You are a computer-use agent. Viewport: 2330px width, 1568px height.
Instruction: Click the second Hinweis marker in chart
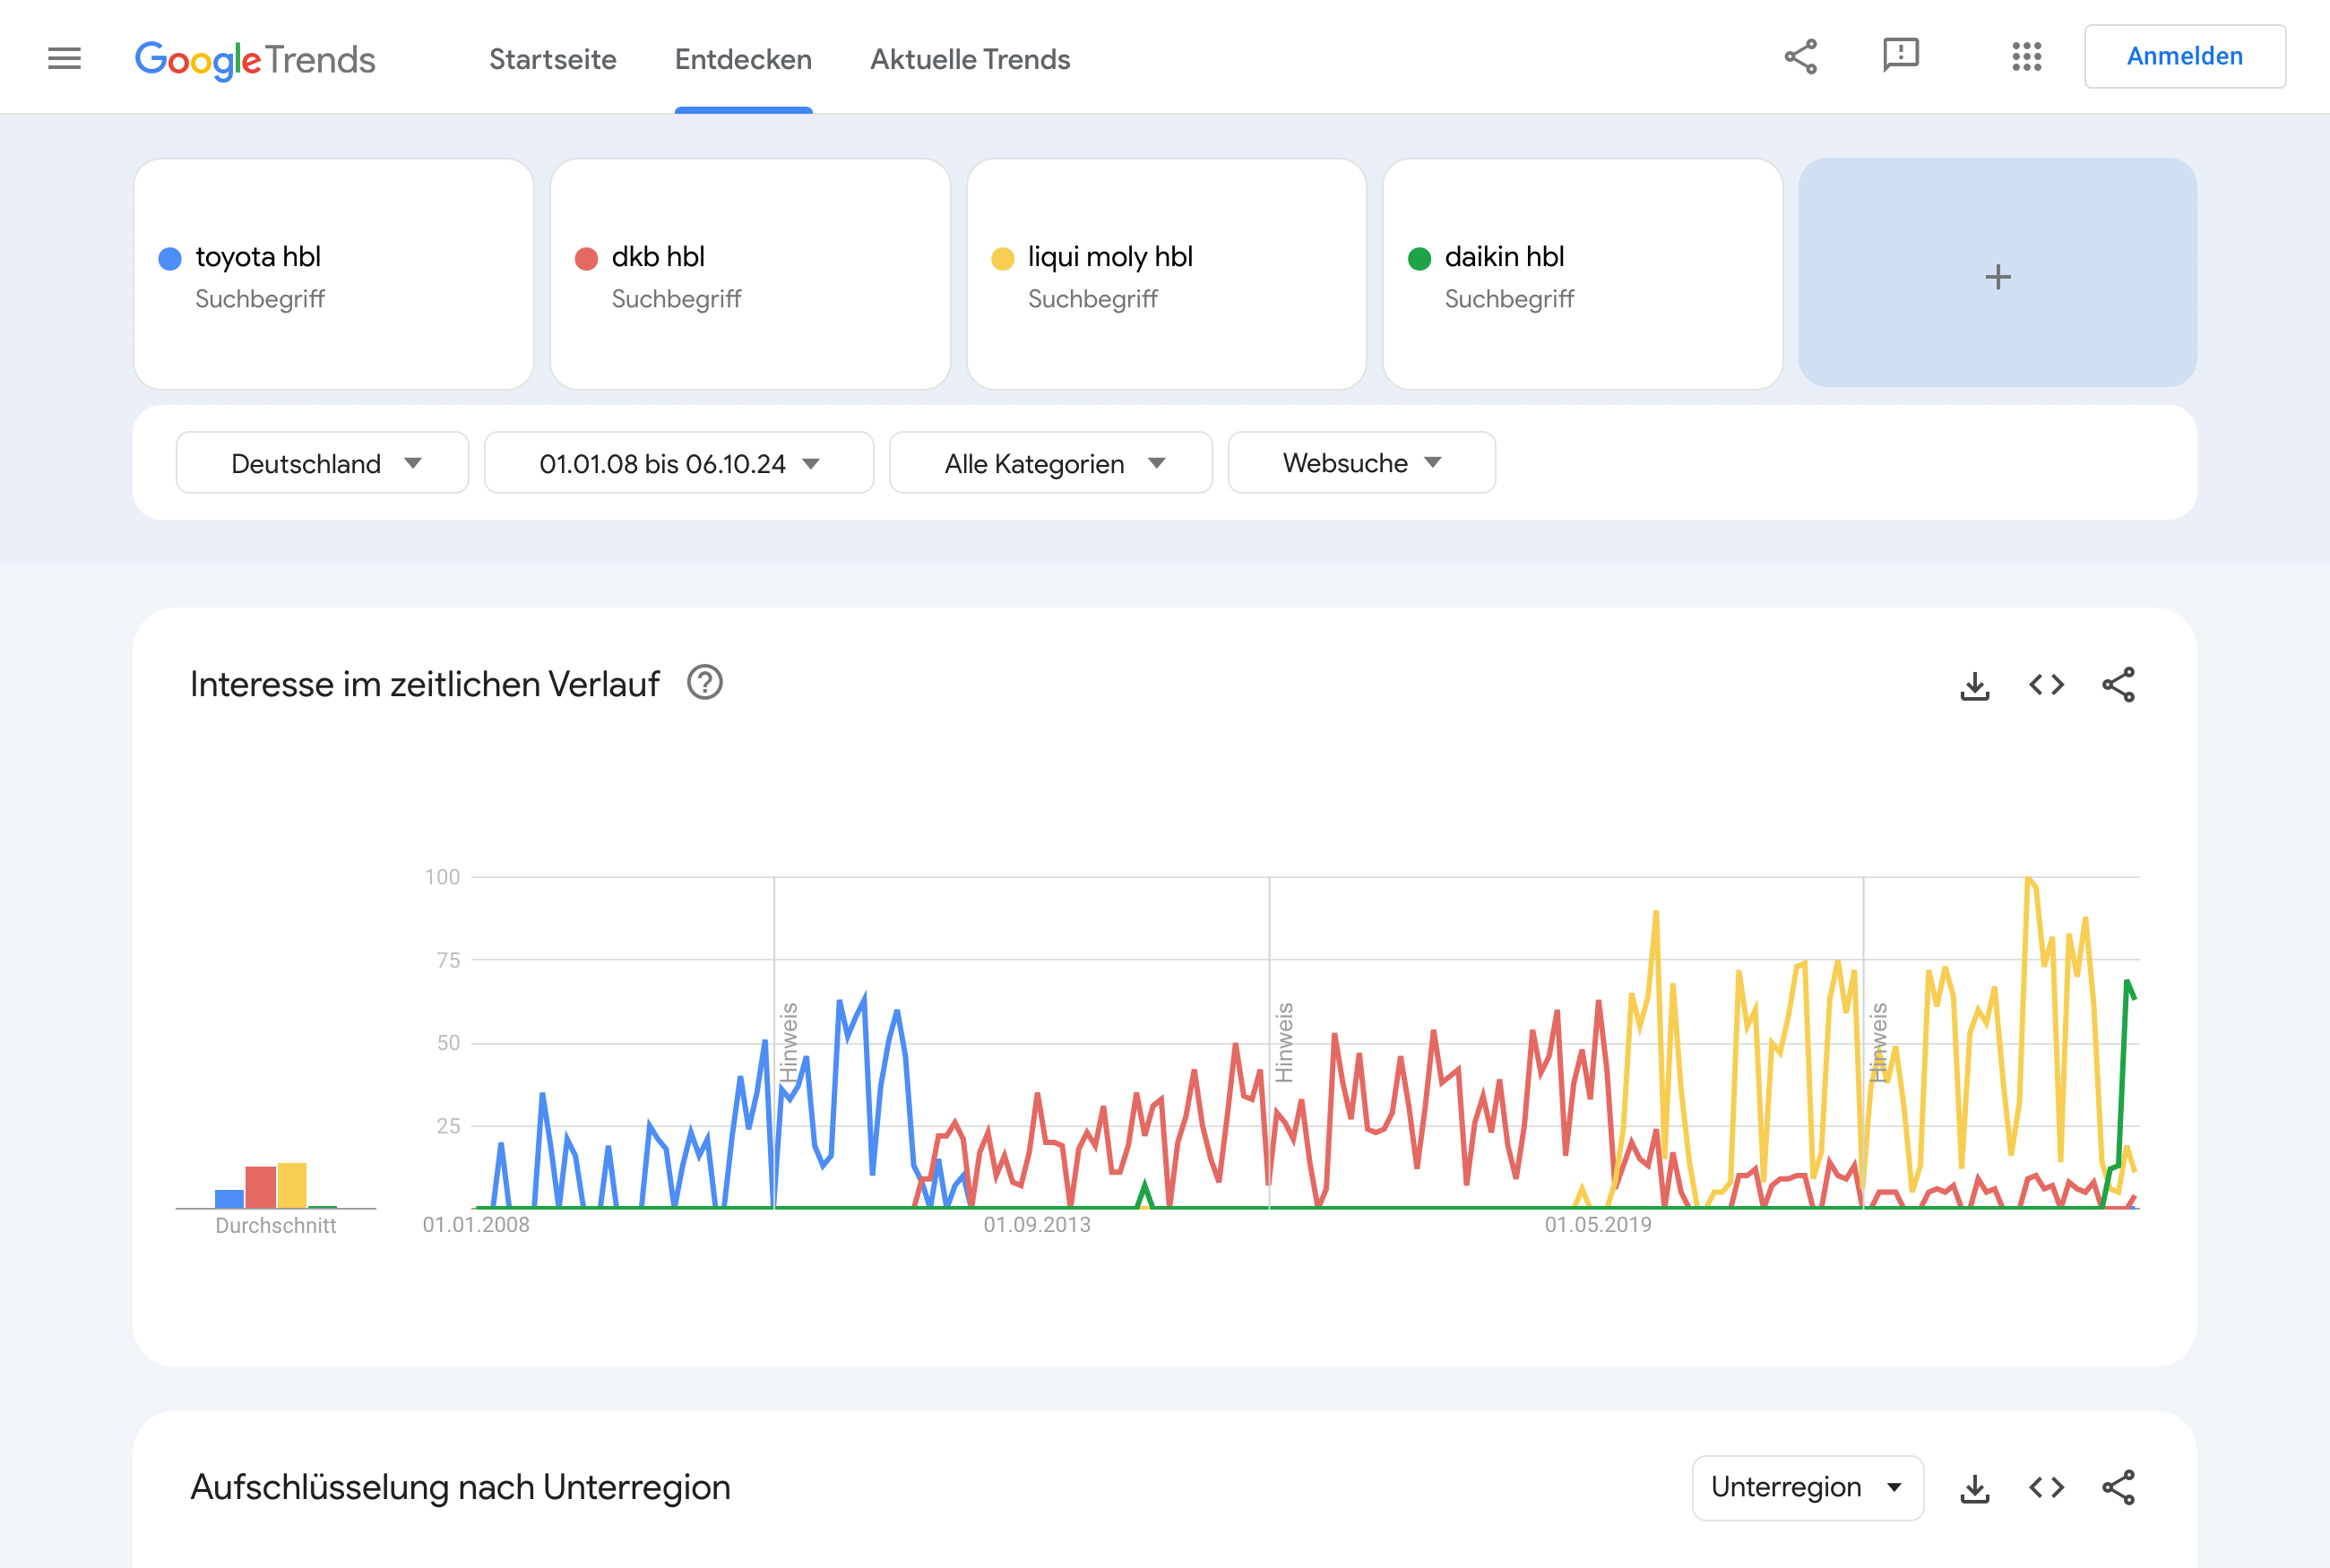pos(1284,1043)
